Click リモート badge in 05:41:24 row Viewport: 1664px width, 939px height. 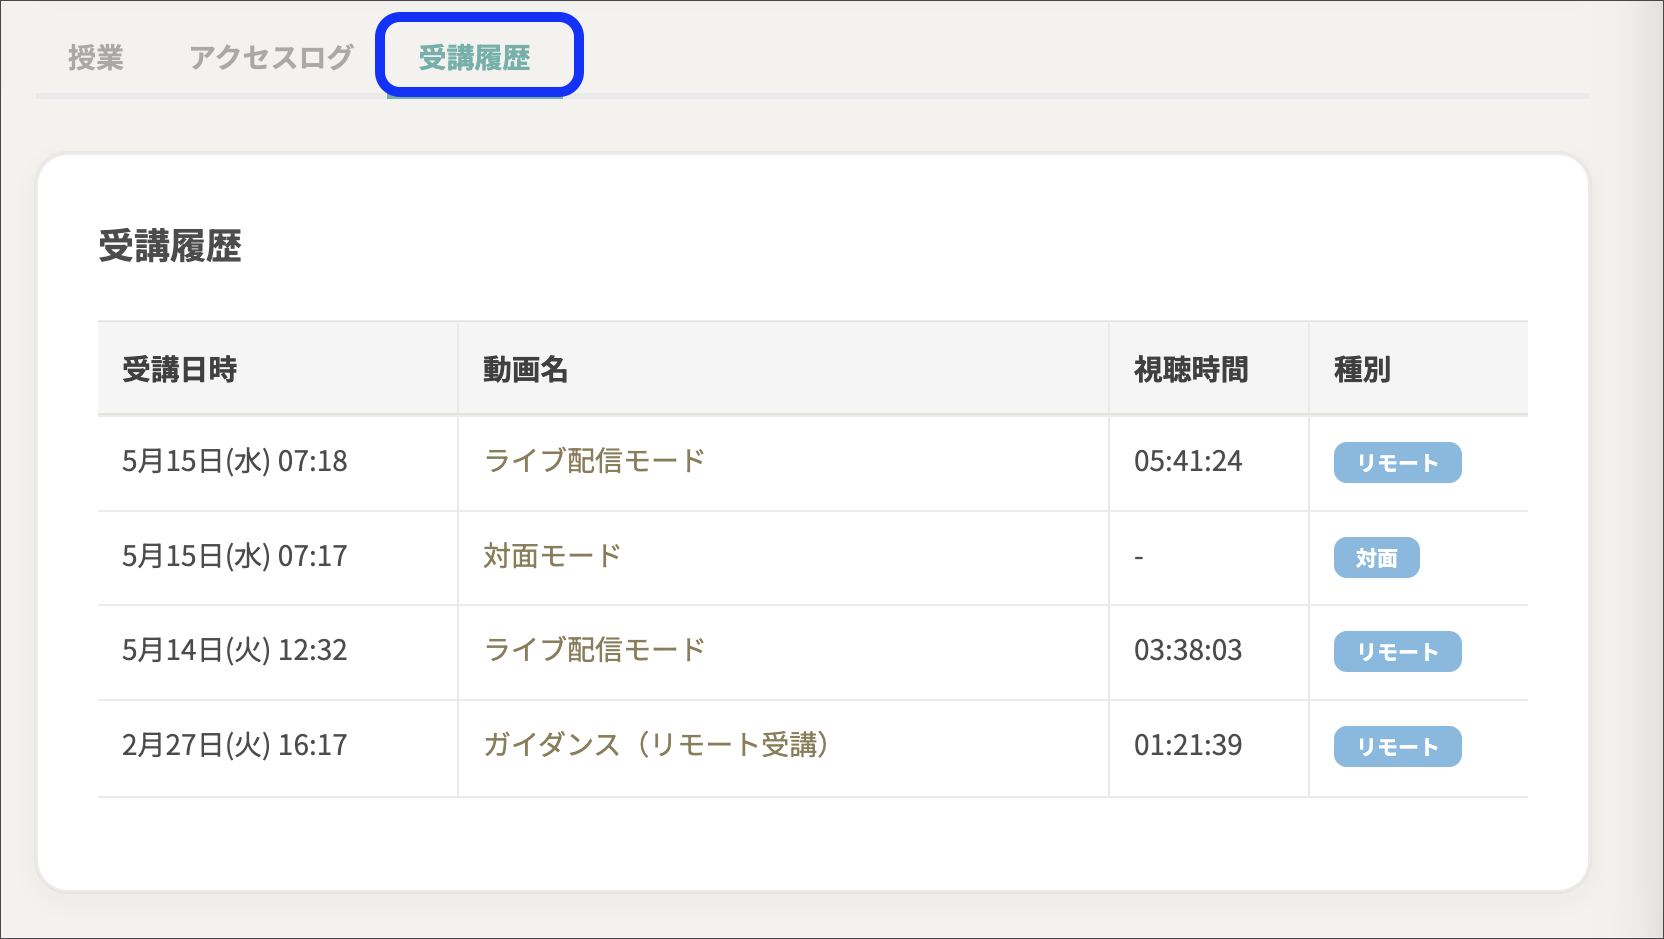1397,463
